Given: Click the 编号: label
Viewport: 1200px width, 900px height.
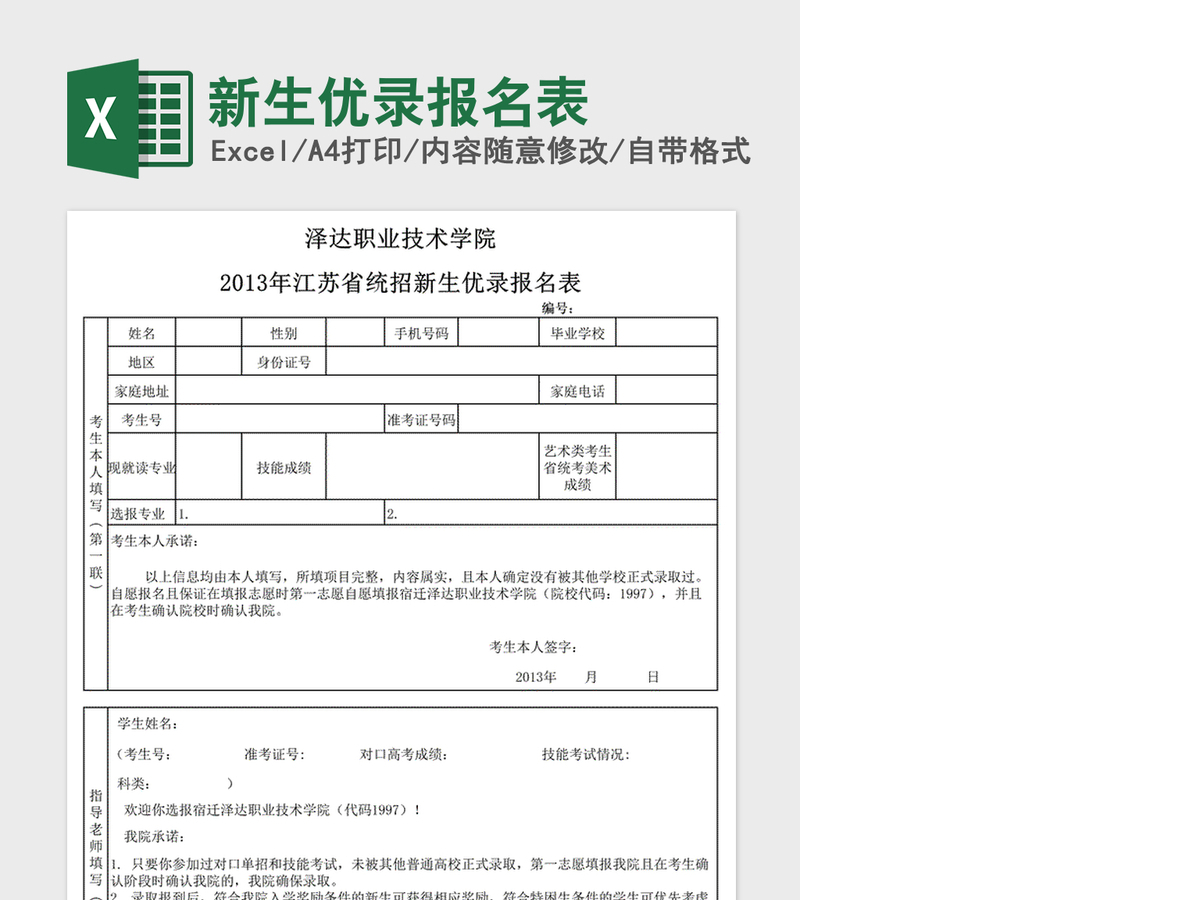Looking at the screenshot, I should pyautogui.click(x=558, y=308).
